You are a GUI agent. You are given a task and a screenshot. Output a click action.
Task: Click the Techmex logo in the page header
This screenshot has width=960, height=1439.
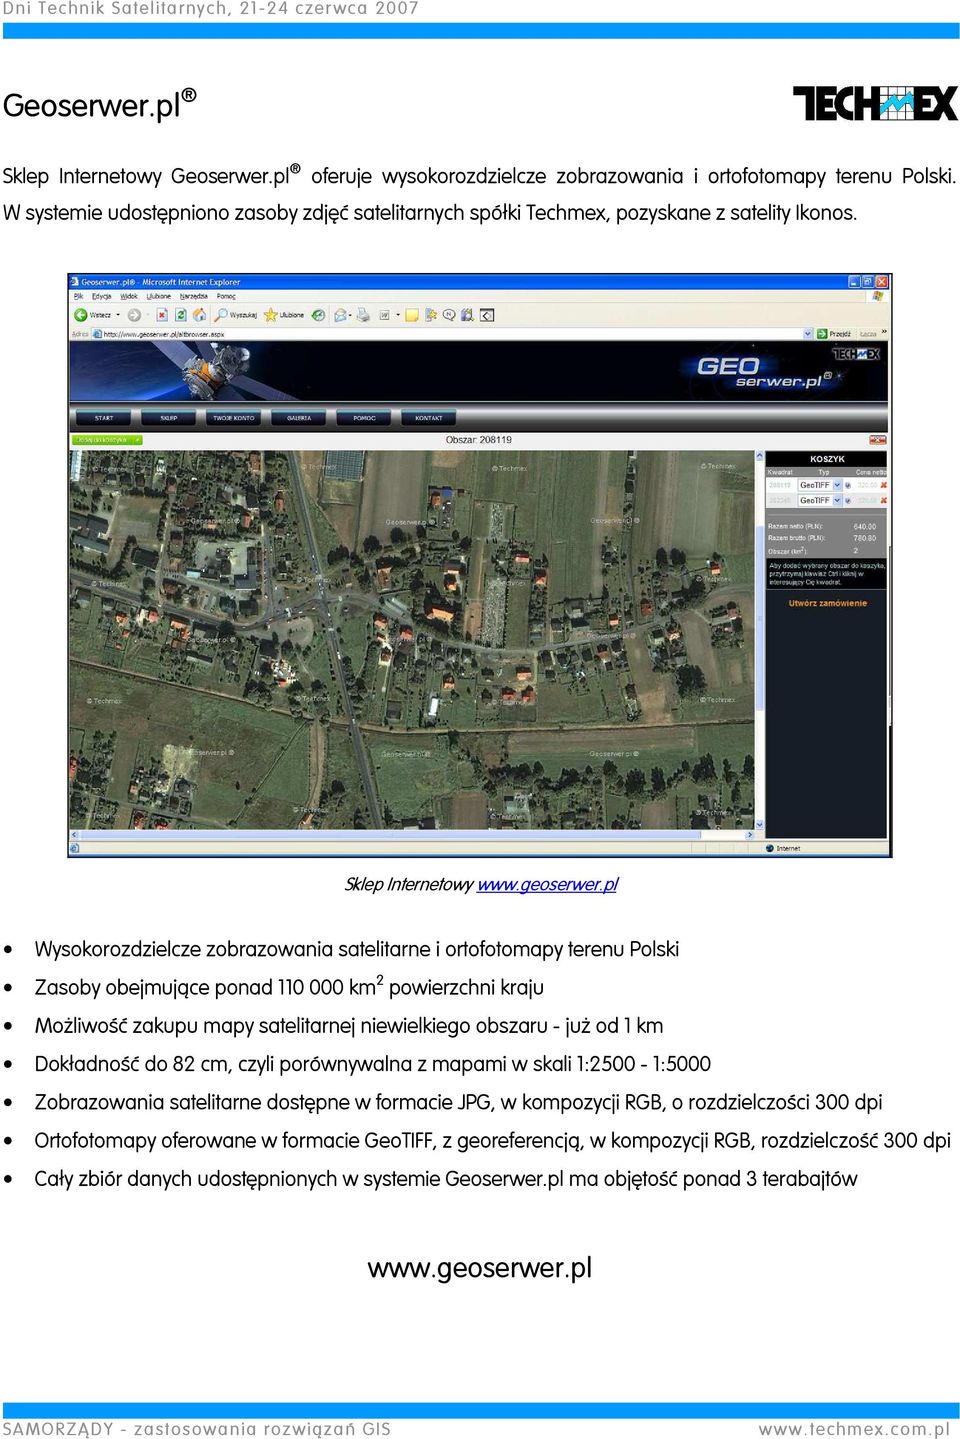point(856,354)
